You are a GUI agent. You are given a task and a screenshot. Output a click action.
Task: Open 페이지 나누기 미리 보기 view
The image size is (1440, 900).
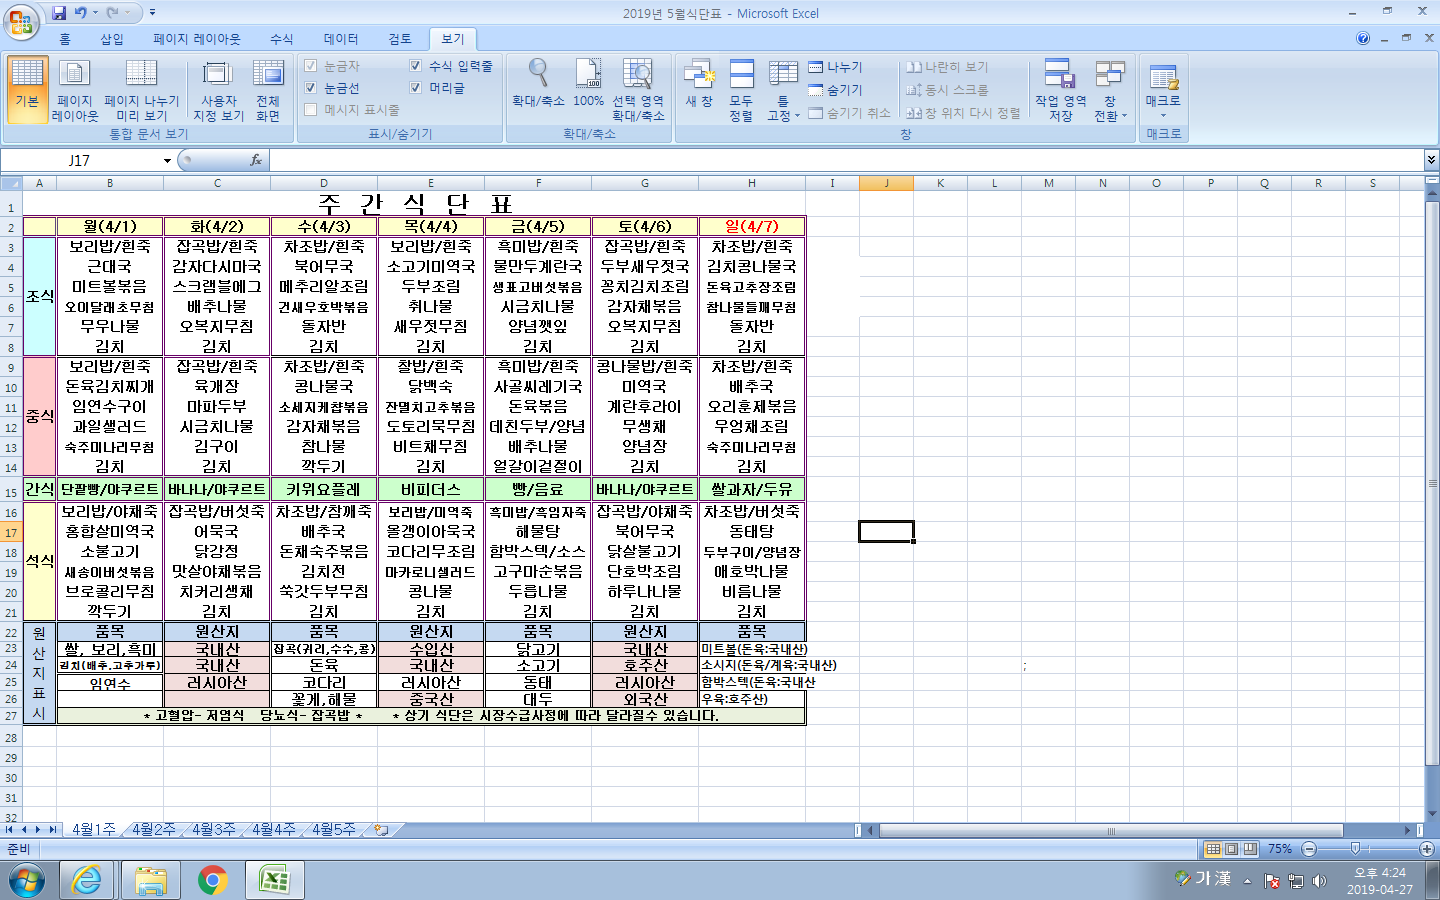(141, 89)
